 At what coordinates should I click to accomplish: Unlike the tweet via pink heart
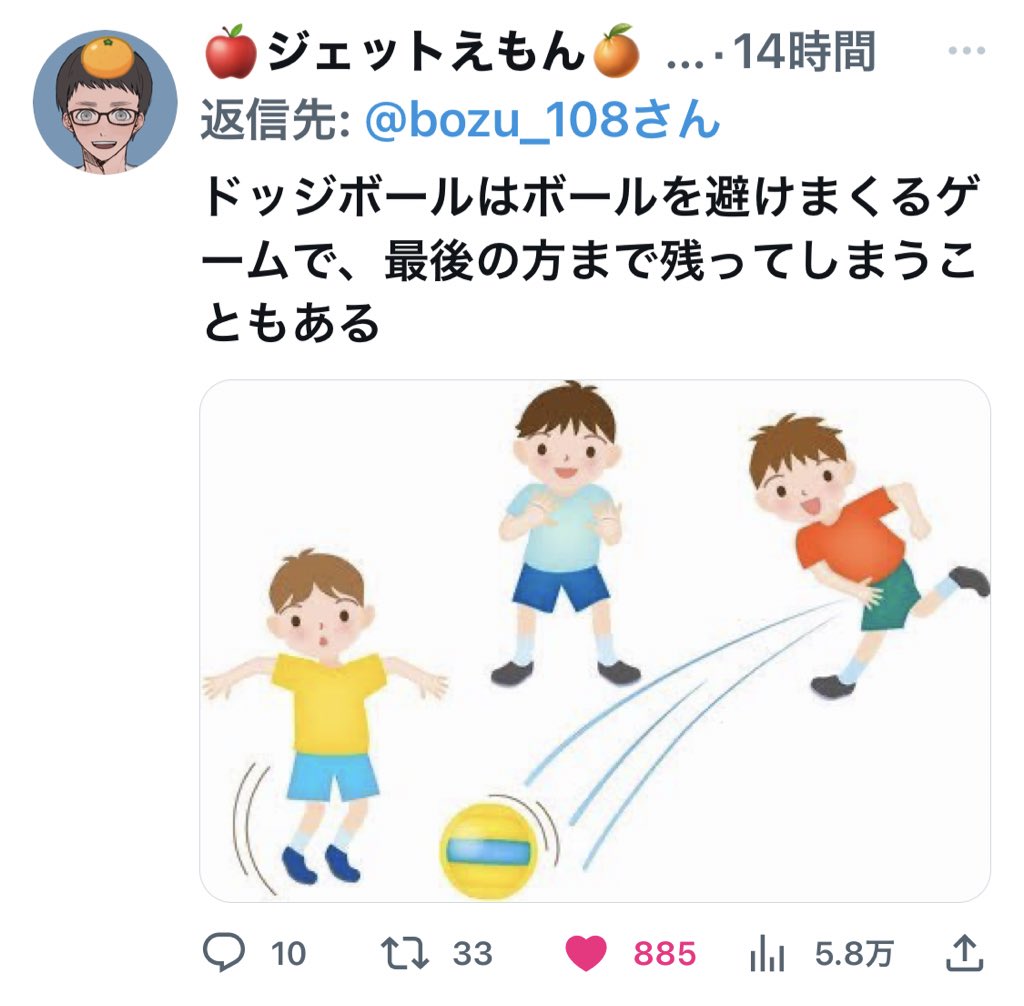tap(586, 953)
